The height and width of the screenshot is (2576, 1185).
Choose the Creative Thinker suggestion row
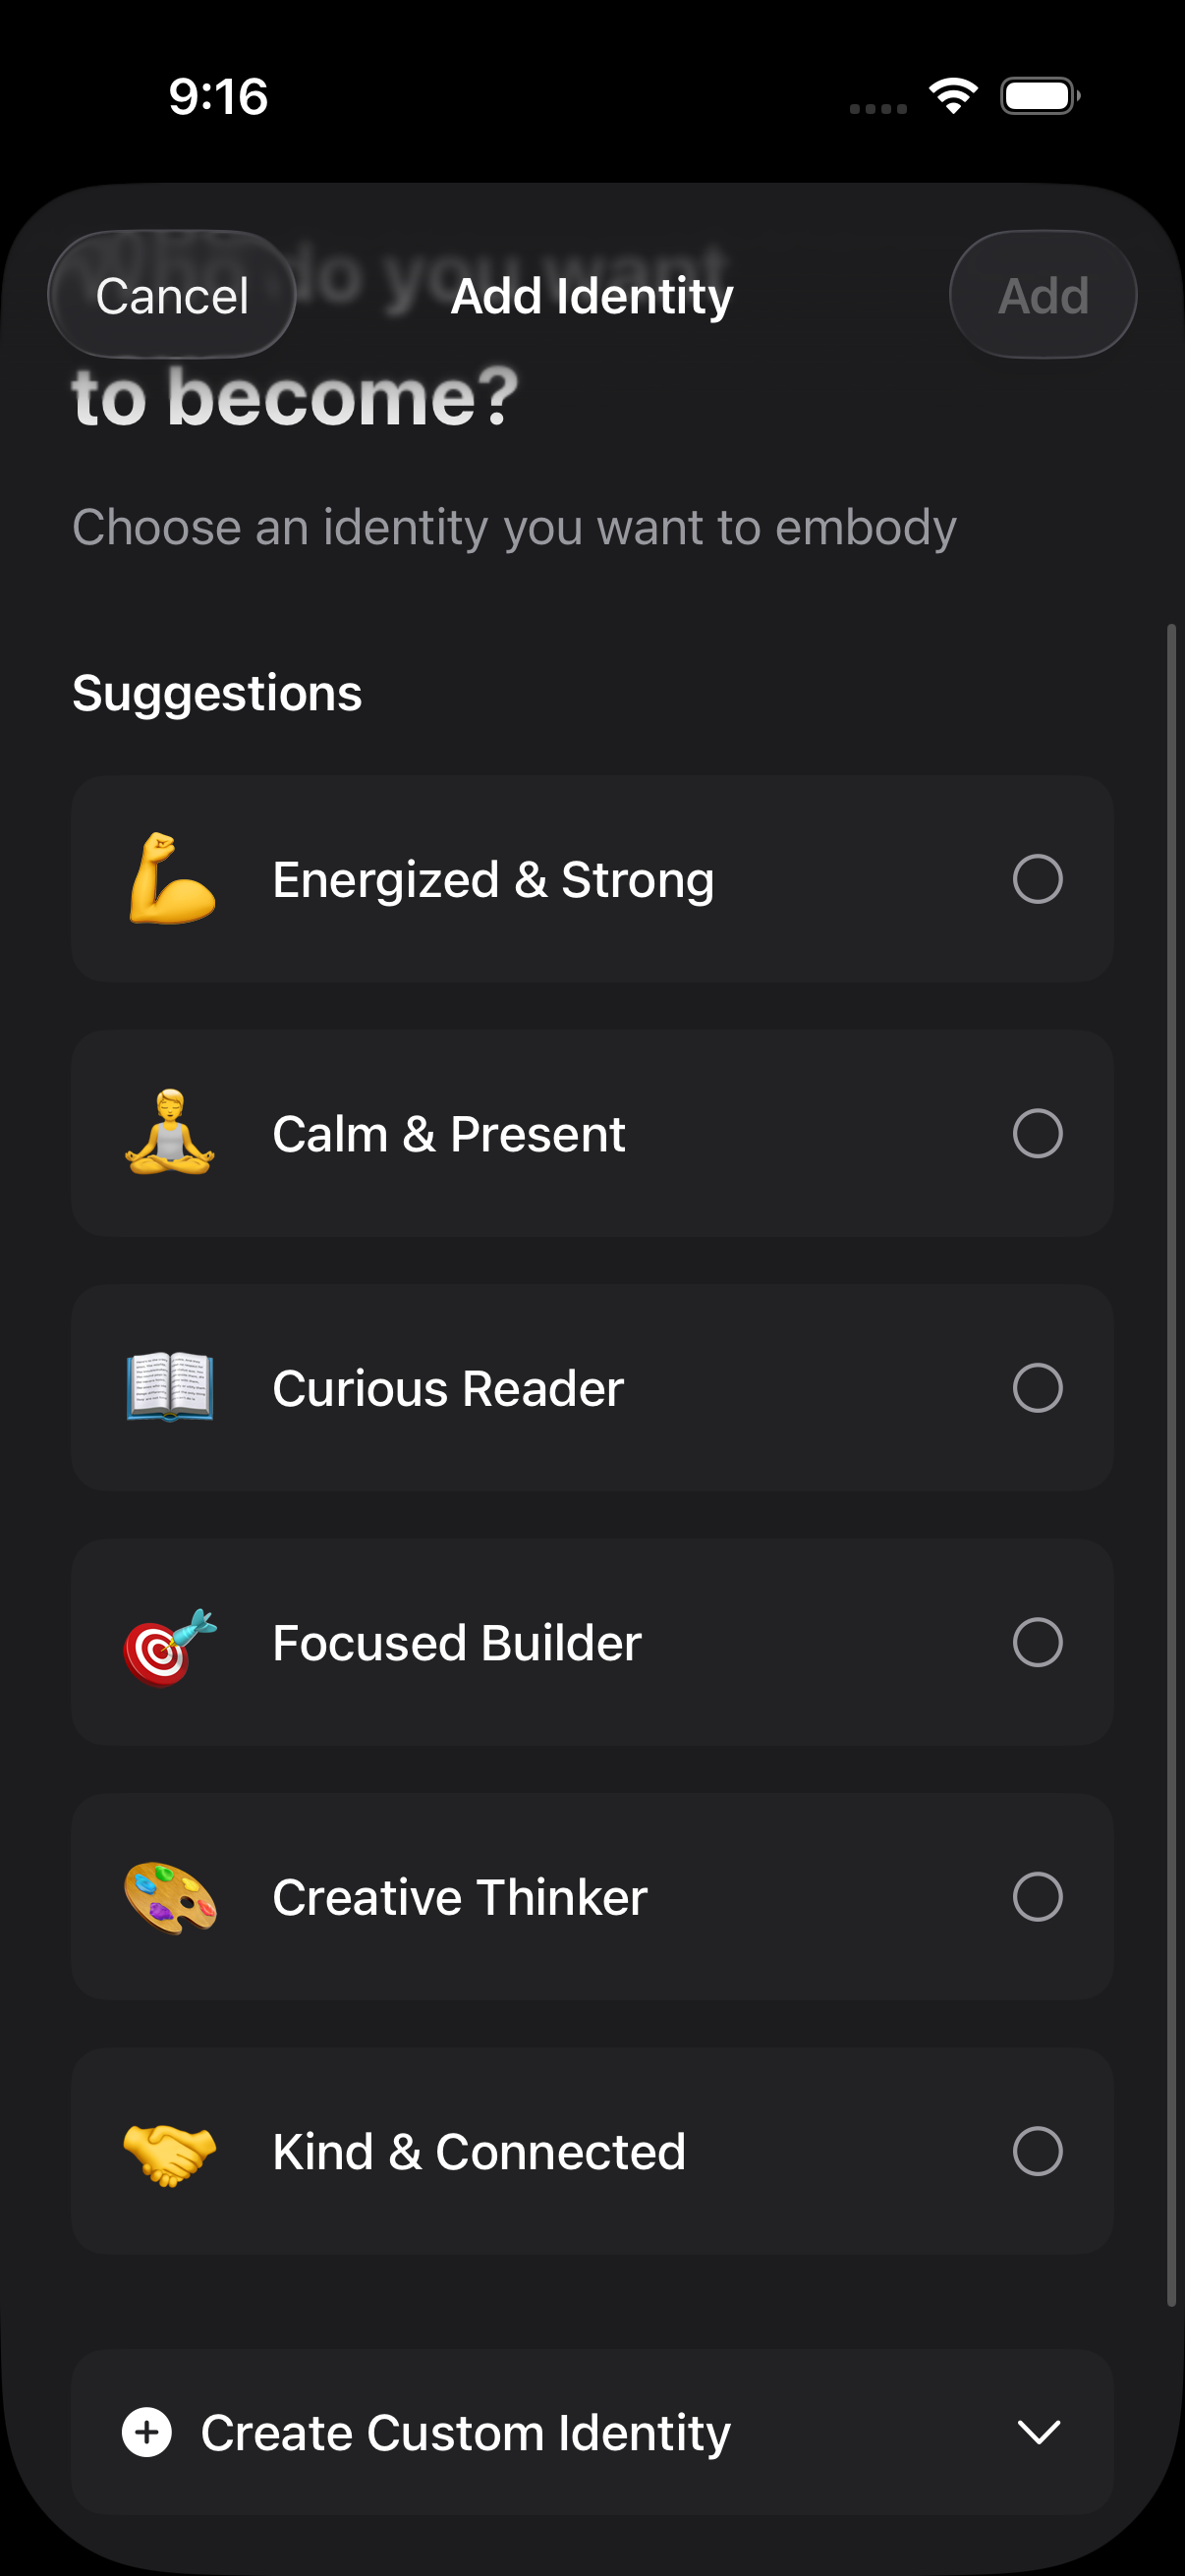(x=592, y=1897)
